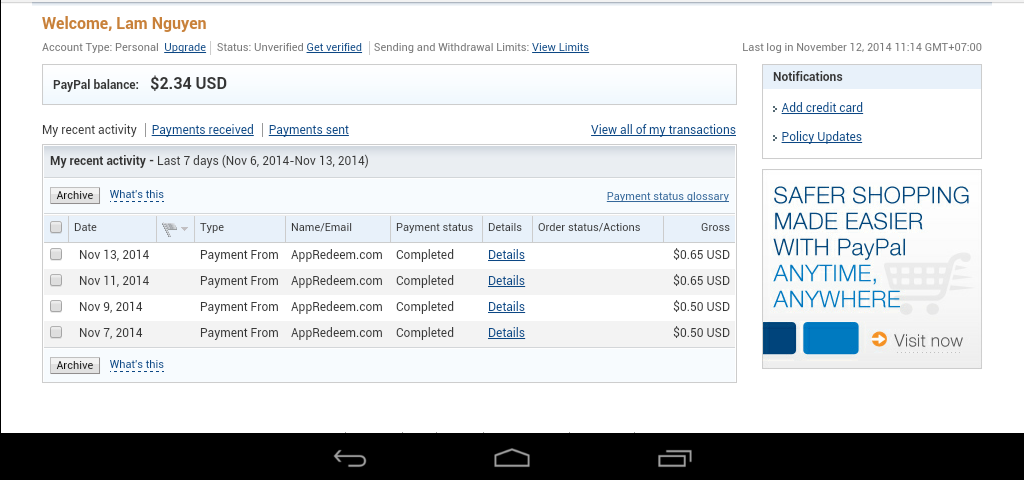The height and width of the screenshot is (480, 1024).
Task: Expand Details for the Nov 11 payment
Action: click(x=506, y=281)
